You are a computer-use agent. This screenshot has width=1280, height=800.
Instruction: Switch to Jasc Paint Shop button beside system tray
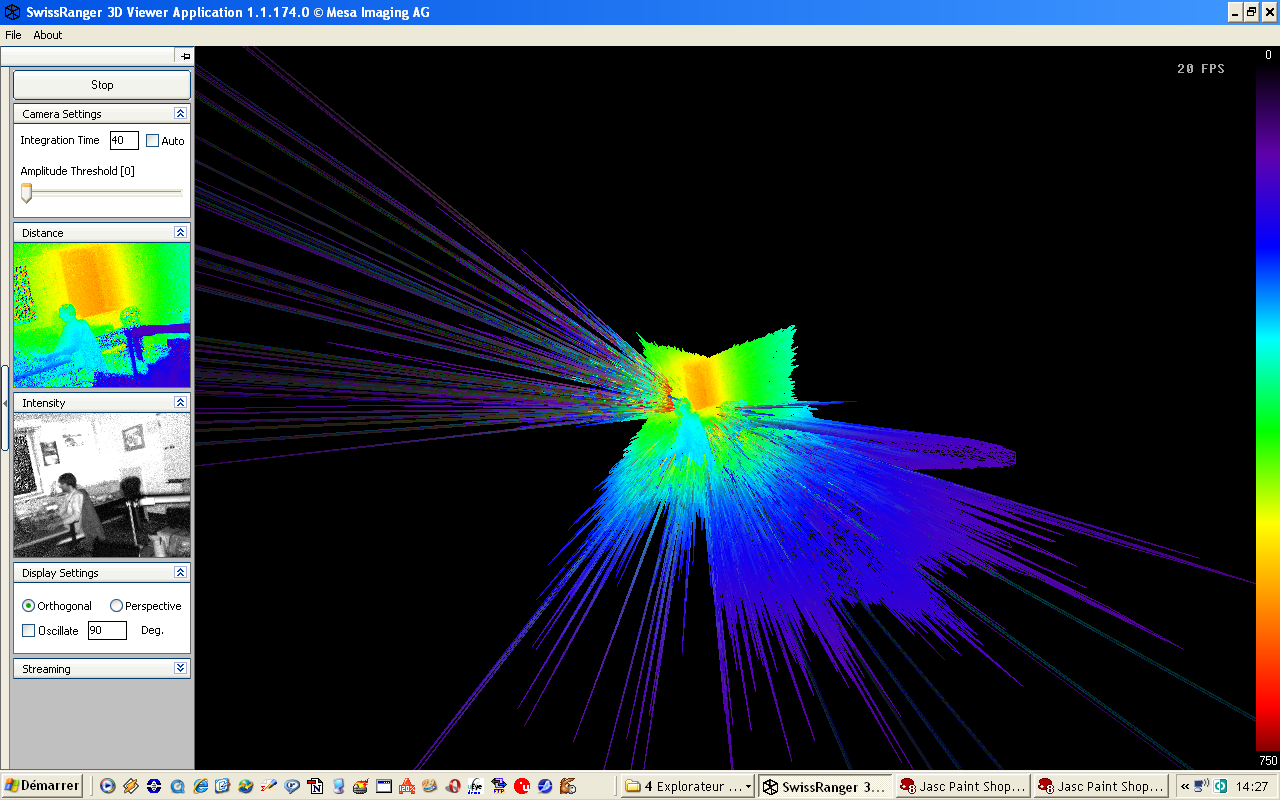(x=1100, y=786)
